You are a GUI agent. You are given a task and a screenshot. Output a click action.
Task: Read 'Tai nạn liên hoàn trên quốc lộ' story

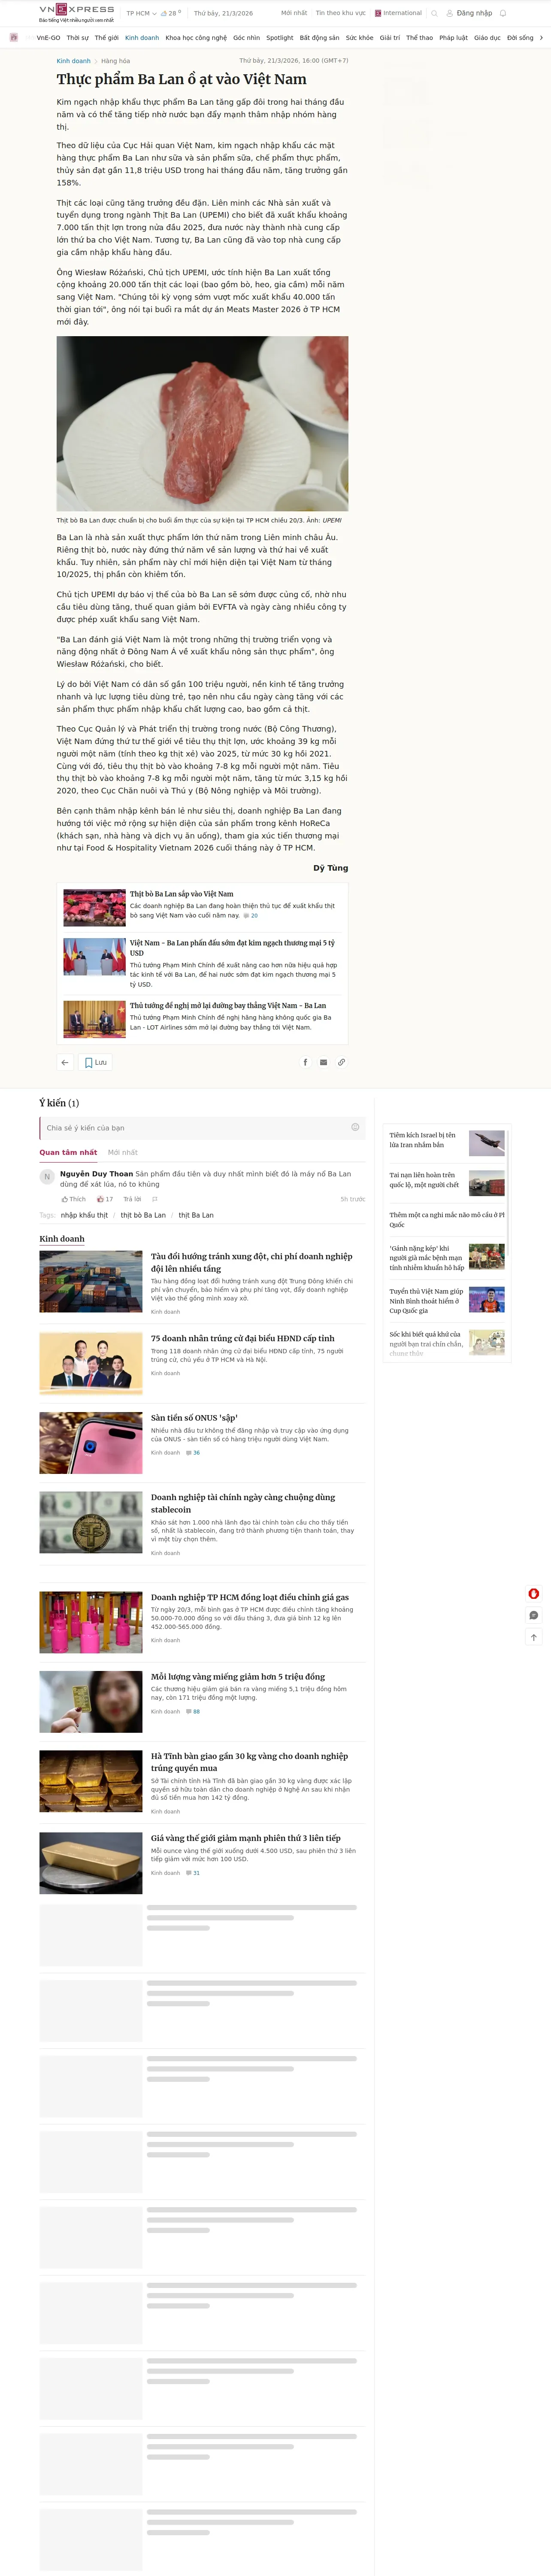424,1180
